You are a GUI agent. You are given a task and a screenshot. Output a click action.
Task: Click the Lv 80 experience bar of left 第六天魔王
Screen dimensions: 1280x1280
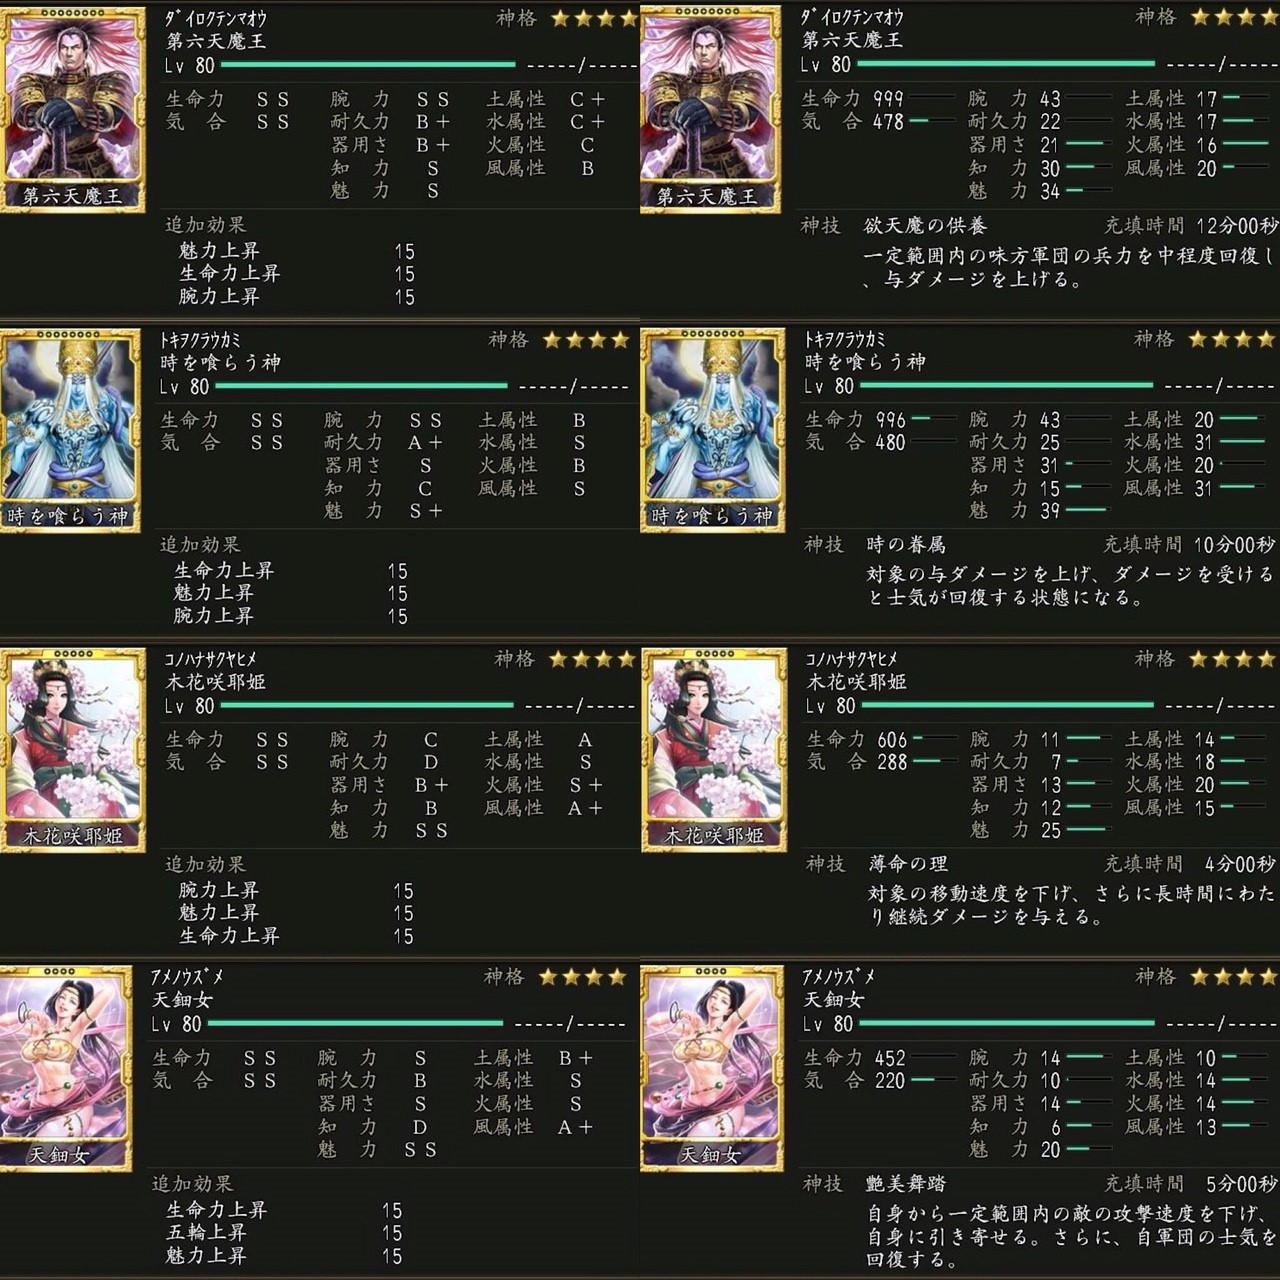pyautogui.click(x=368, y=65)
